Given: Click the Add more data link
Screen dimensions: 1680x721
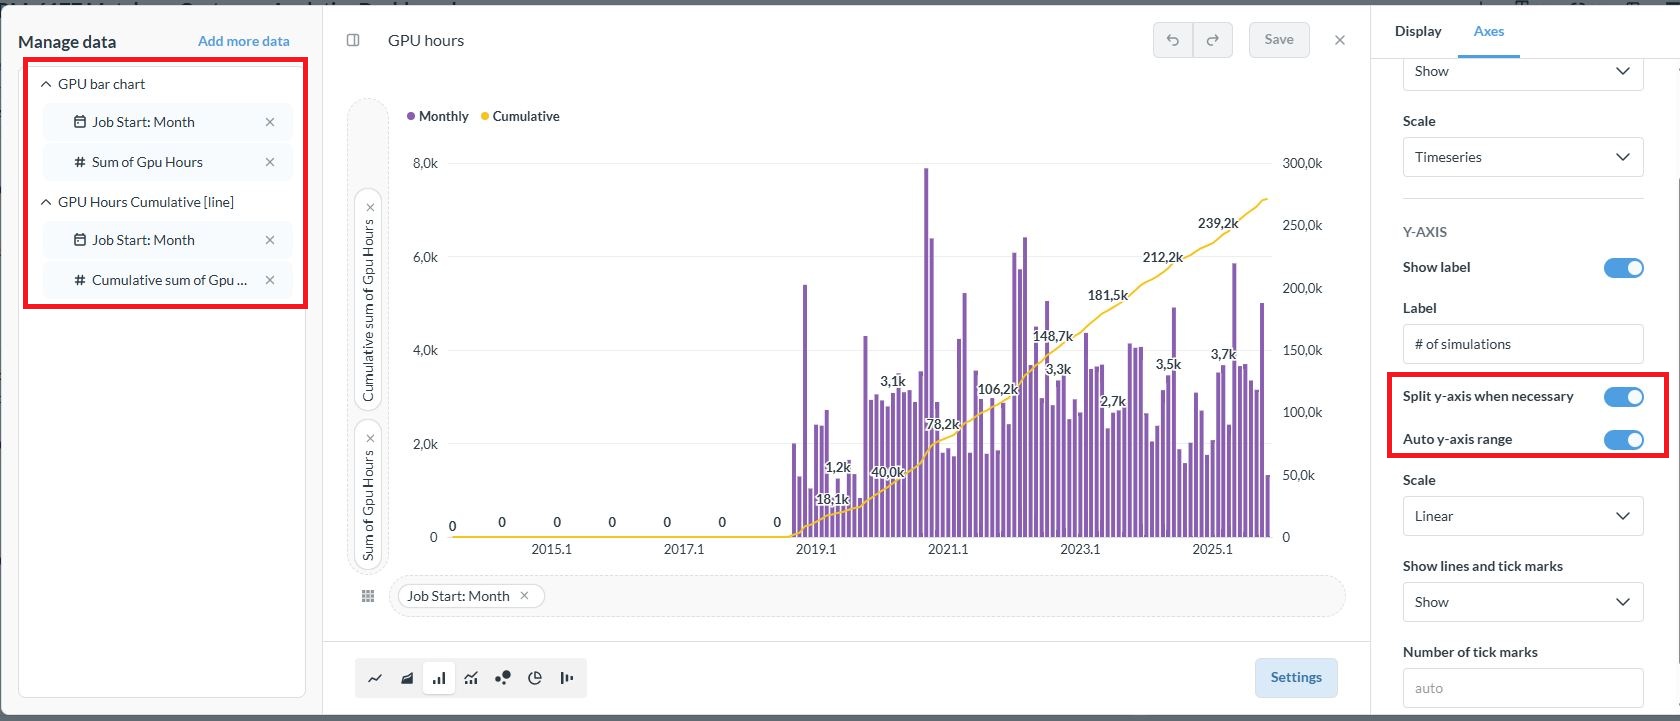Looking at the screenshot, I should (243, 41).
